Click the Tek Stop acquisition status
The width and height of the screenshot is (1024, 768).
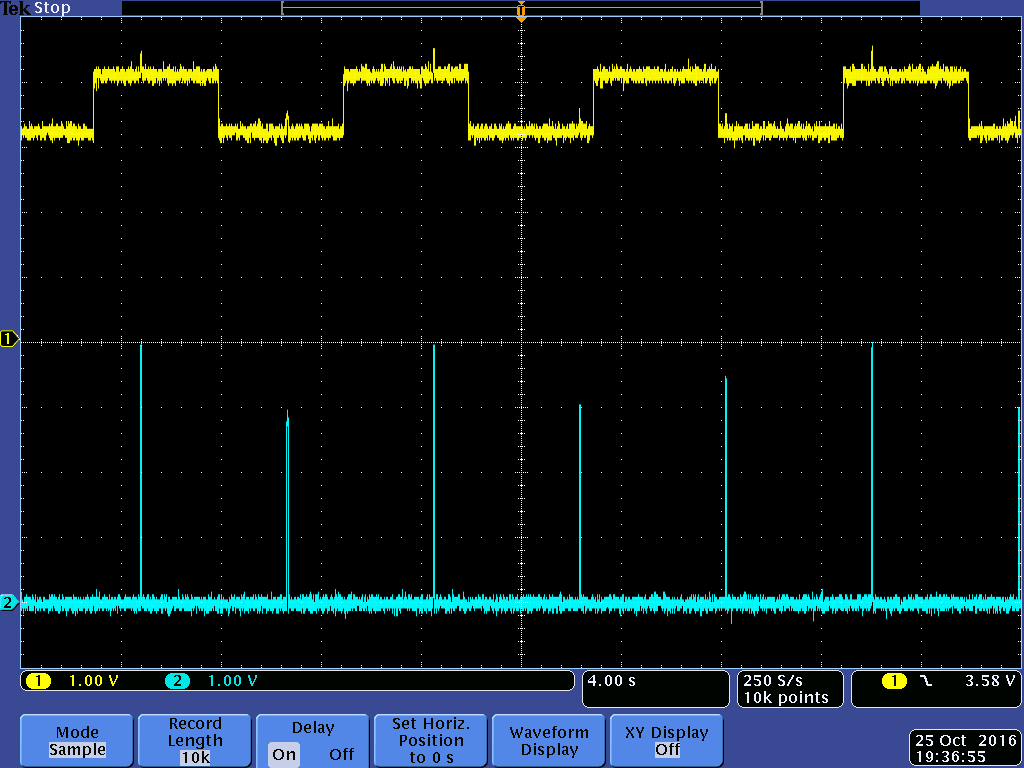36,8
